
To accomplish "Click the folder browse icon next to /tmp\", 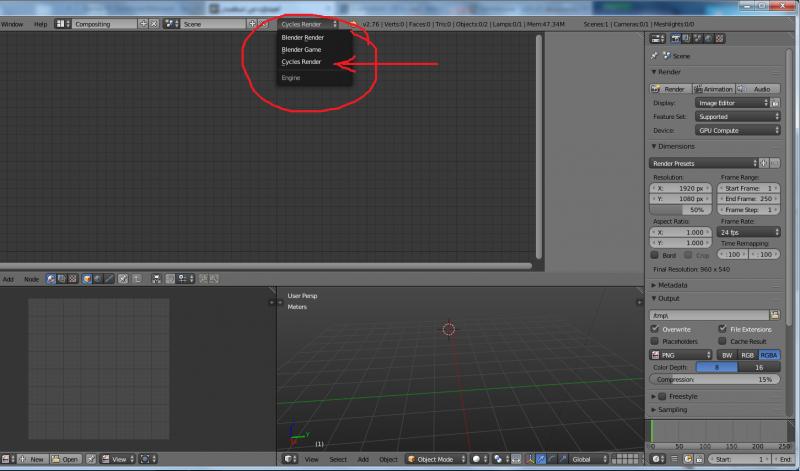I will [775, 315].
